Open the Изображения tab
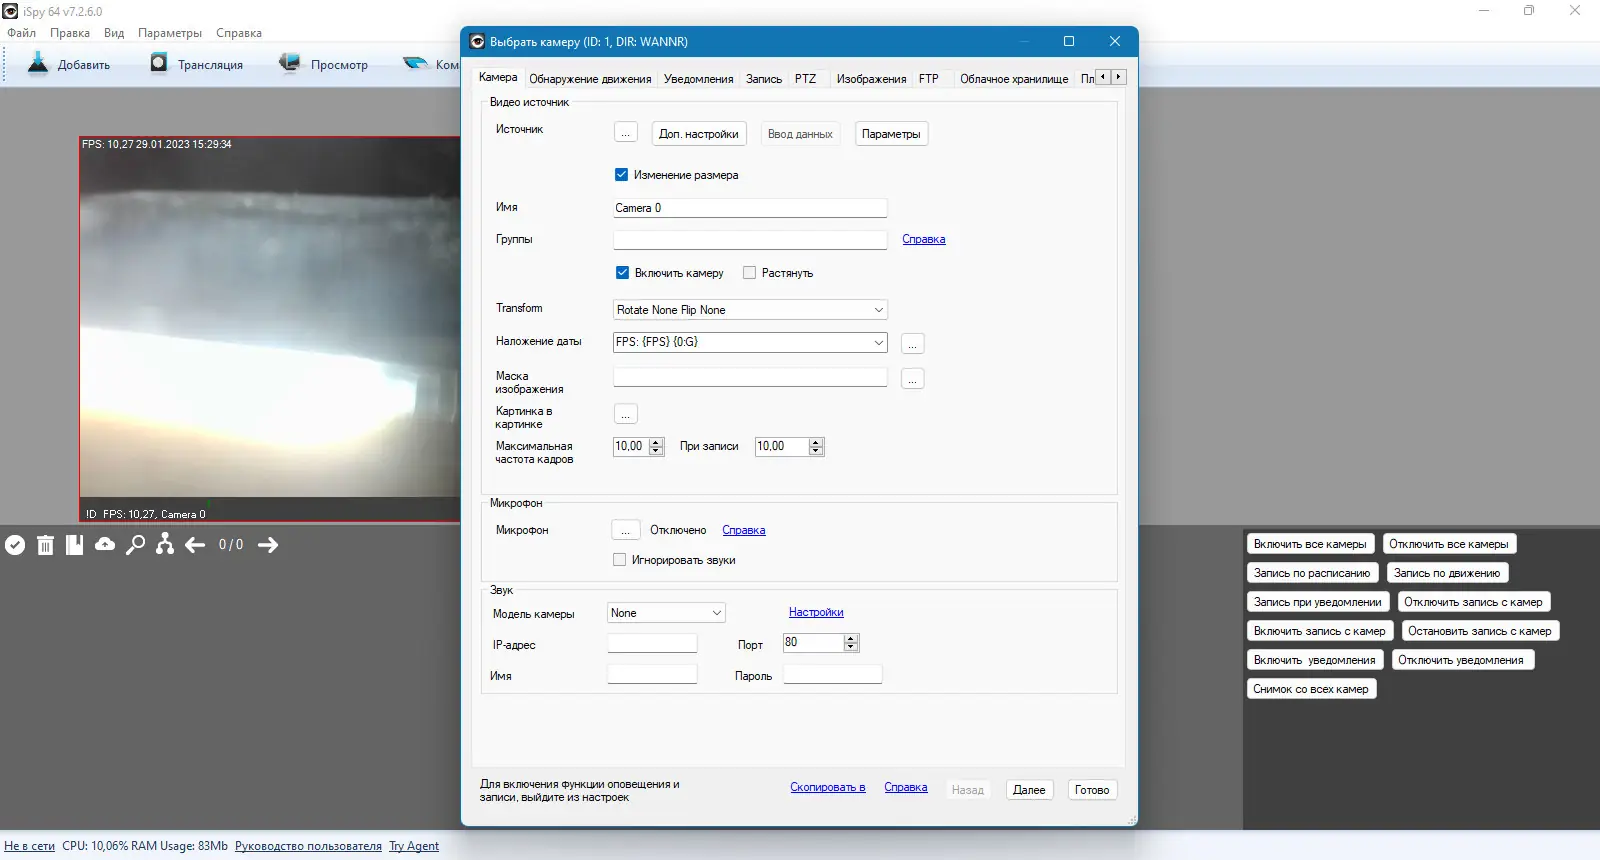The height and width of the screenshot is (860, 1600). coord(871,79)
